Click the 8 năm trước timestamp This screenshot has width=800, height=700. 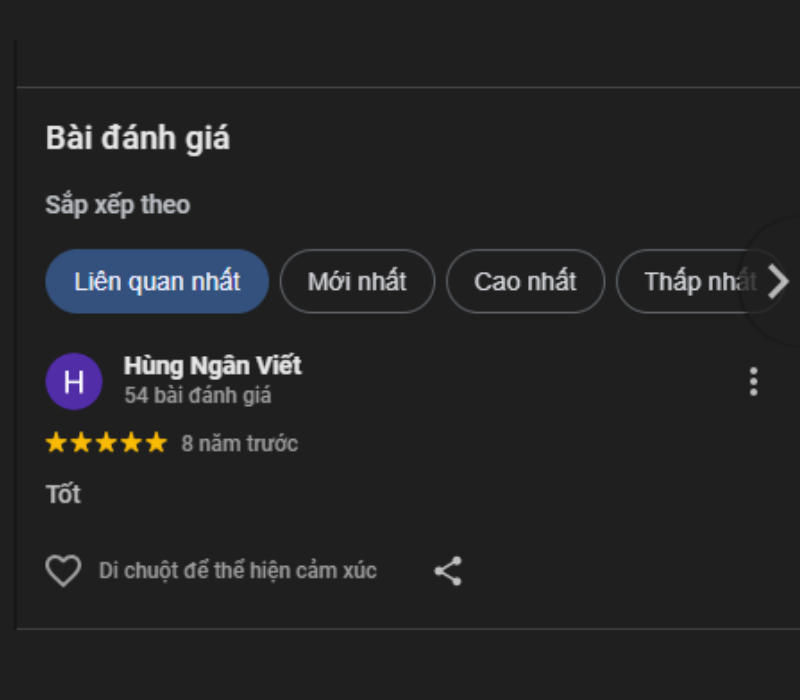[239, 444]
